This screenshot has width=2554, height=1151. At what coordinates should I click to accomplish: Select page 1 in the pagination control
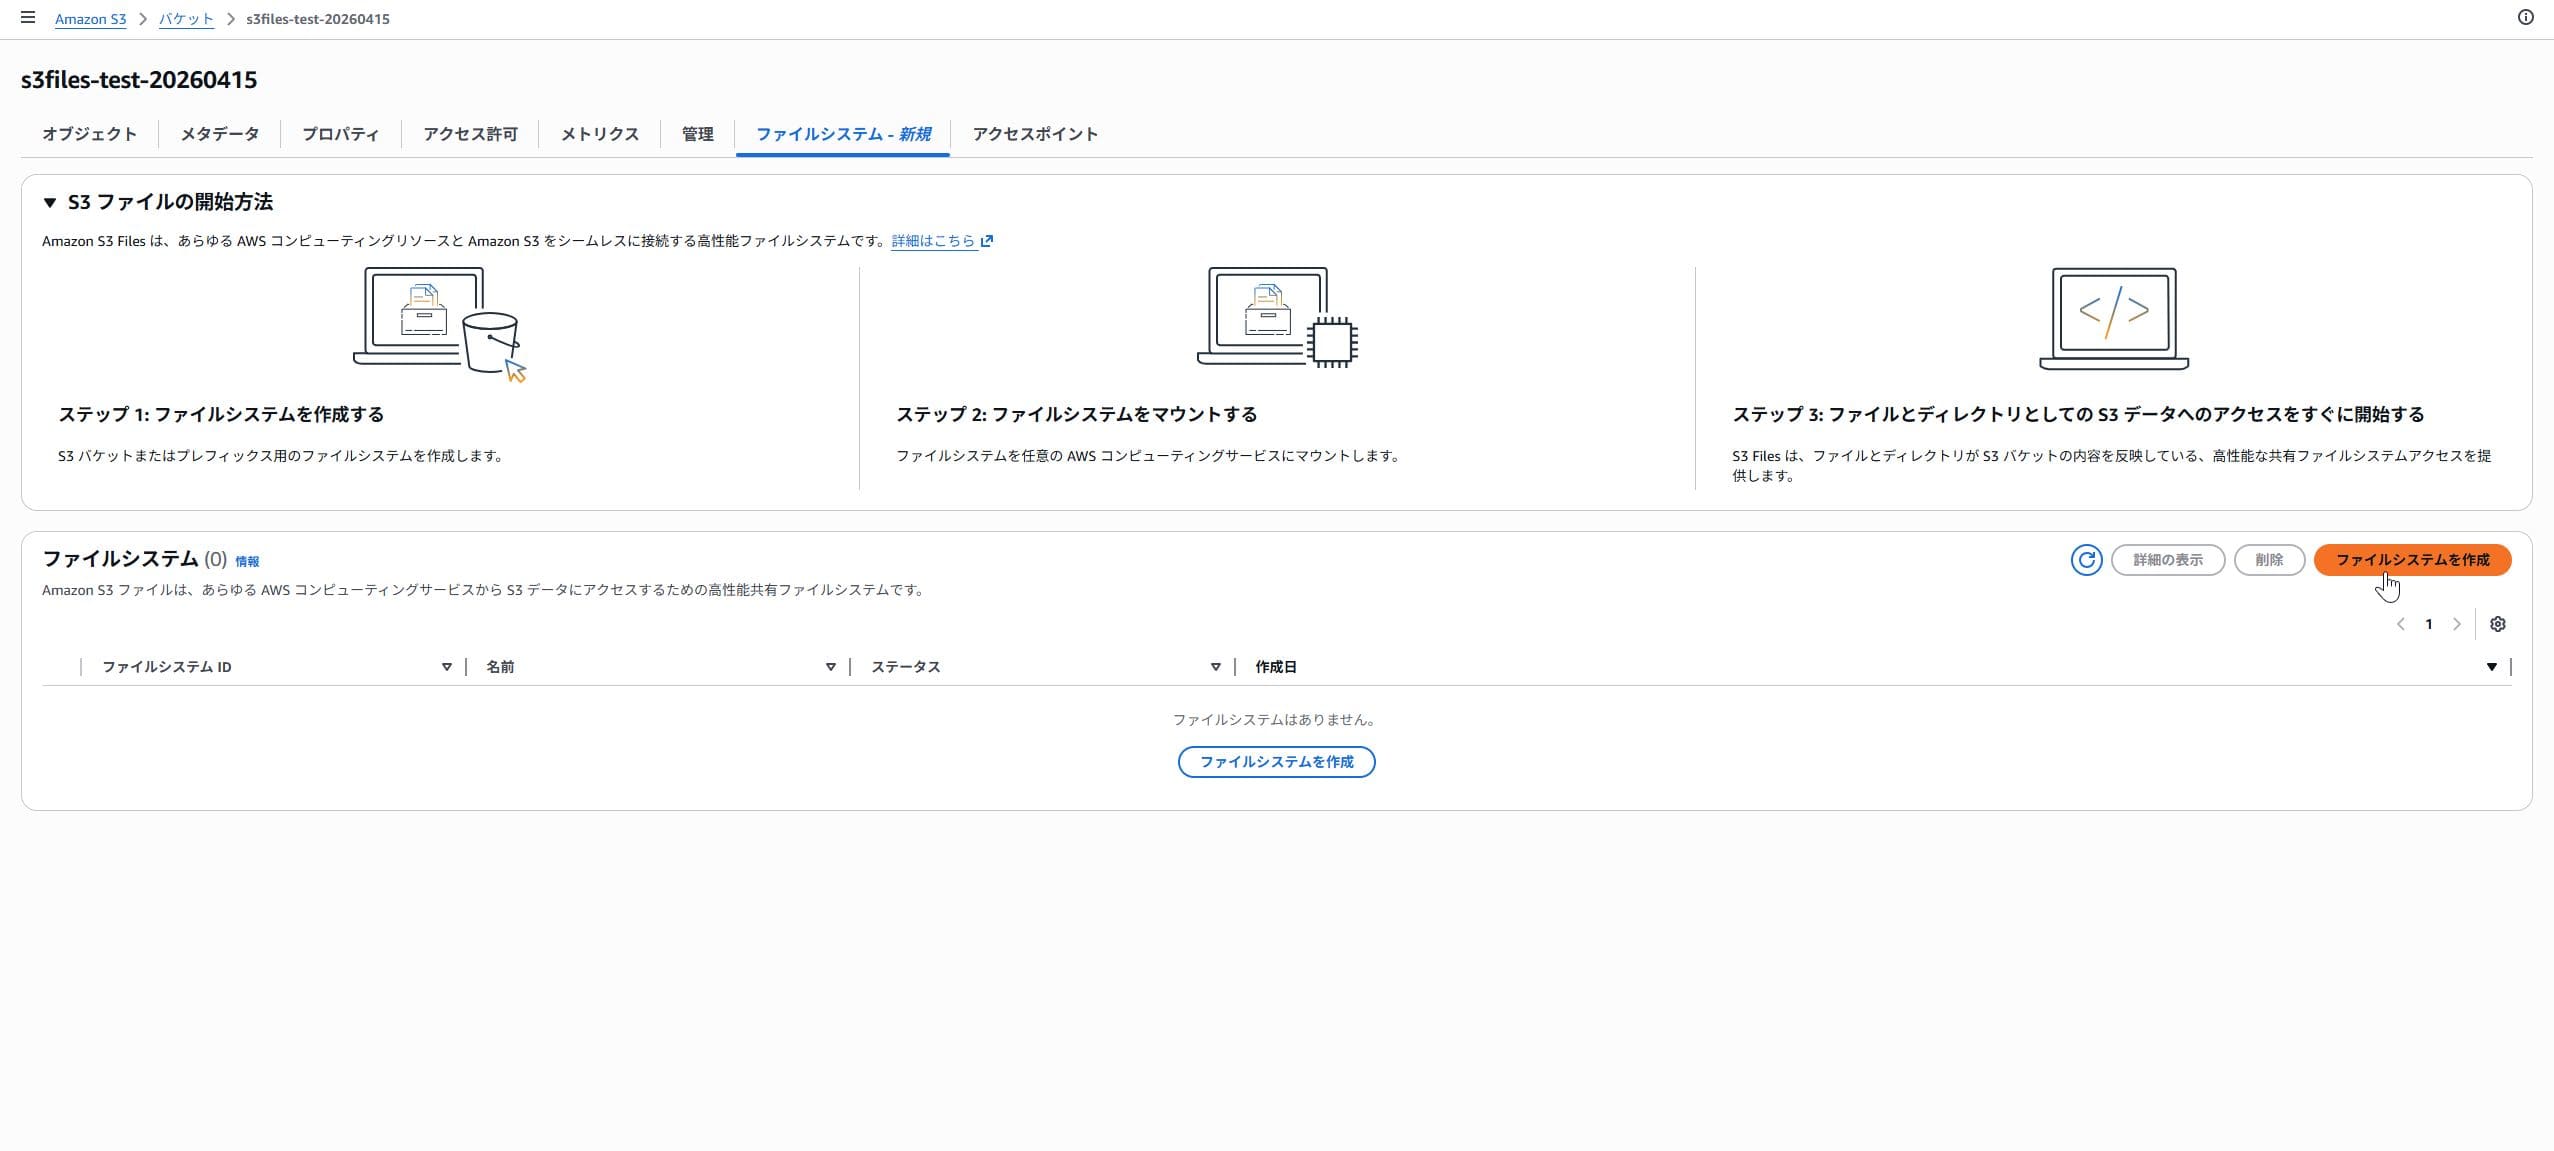(2429, 623)
